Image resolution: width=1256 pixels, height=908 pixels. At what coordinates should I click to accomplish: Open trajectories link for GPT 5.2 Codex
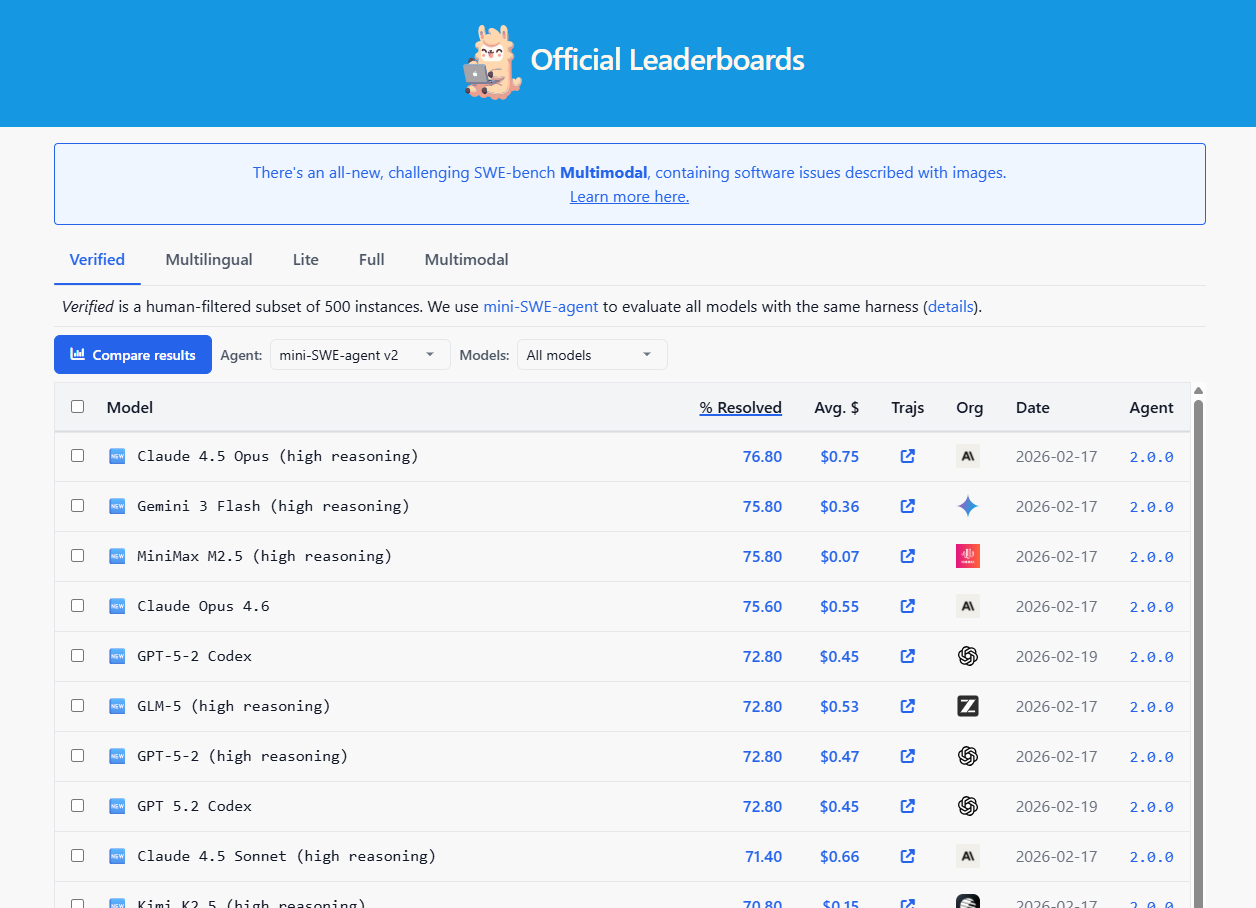908,806
